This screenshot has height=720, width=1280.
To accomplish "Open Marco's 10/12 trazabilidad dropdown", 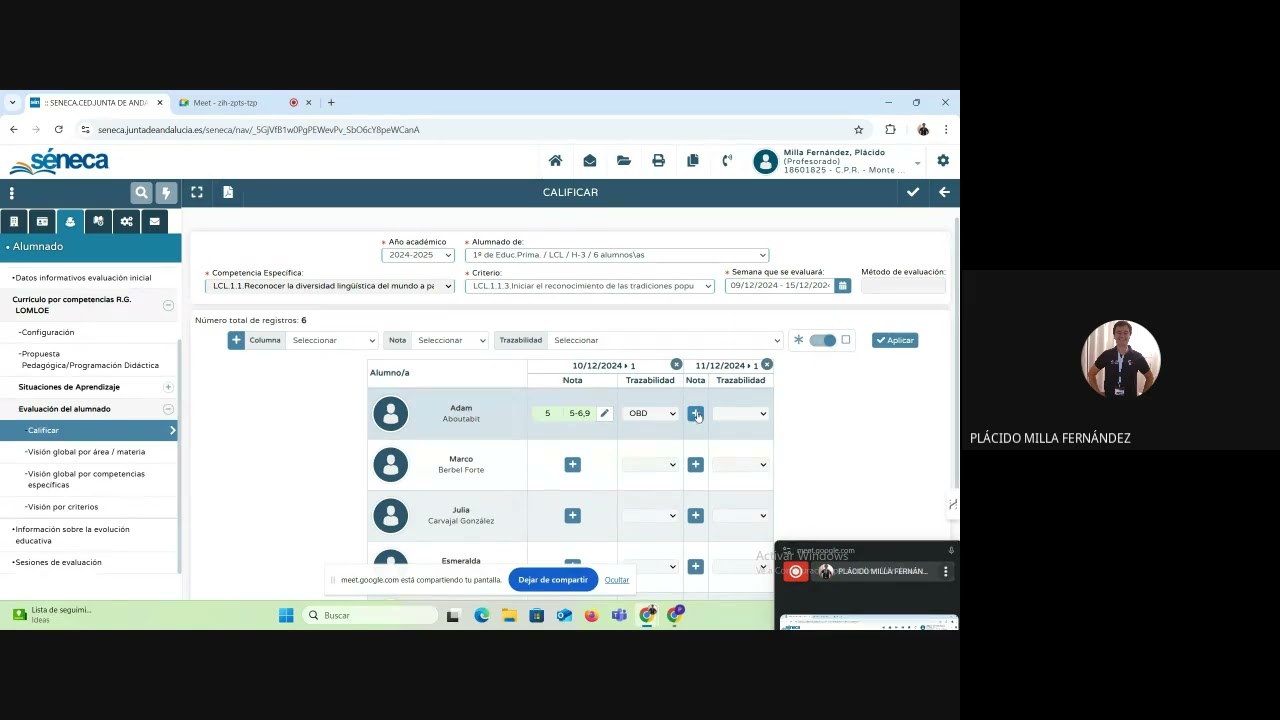I will (x=650, y=464).
